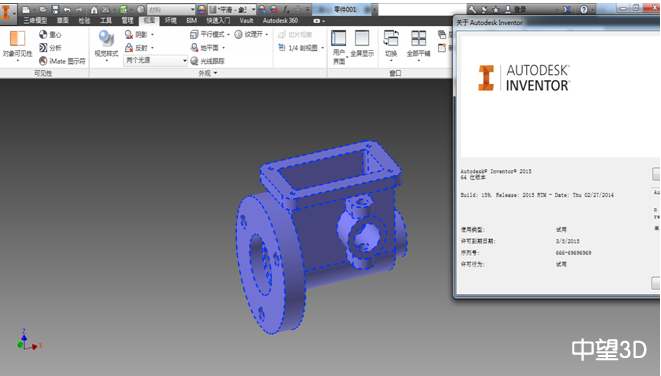Open the 两个光源 lighting style dropdown
The height and width of the screenshot is (376, 661).
[x=156, y=61]
